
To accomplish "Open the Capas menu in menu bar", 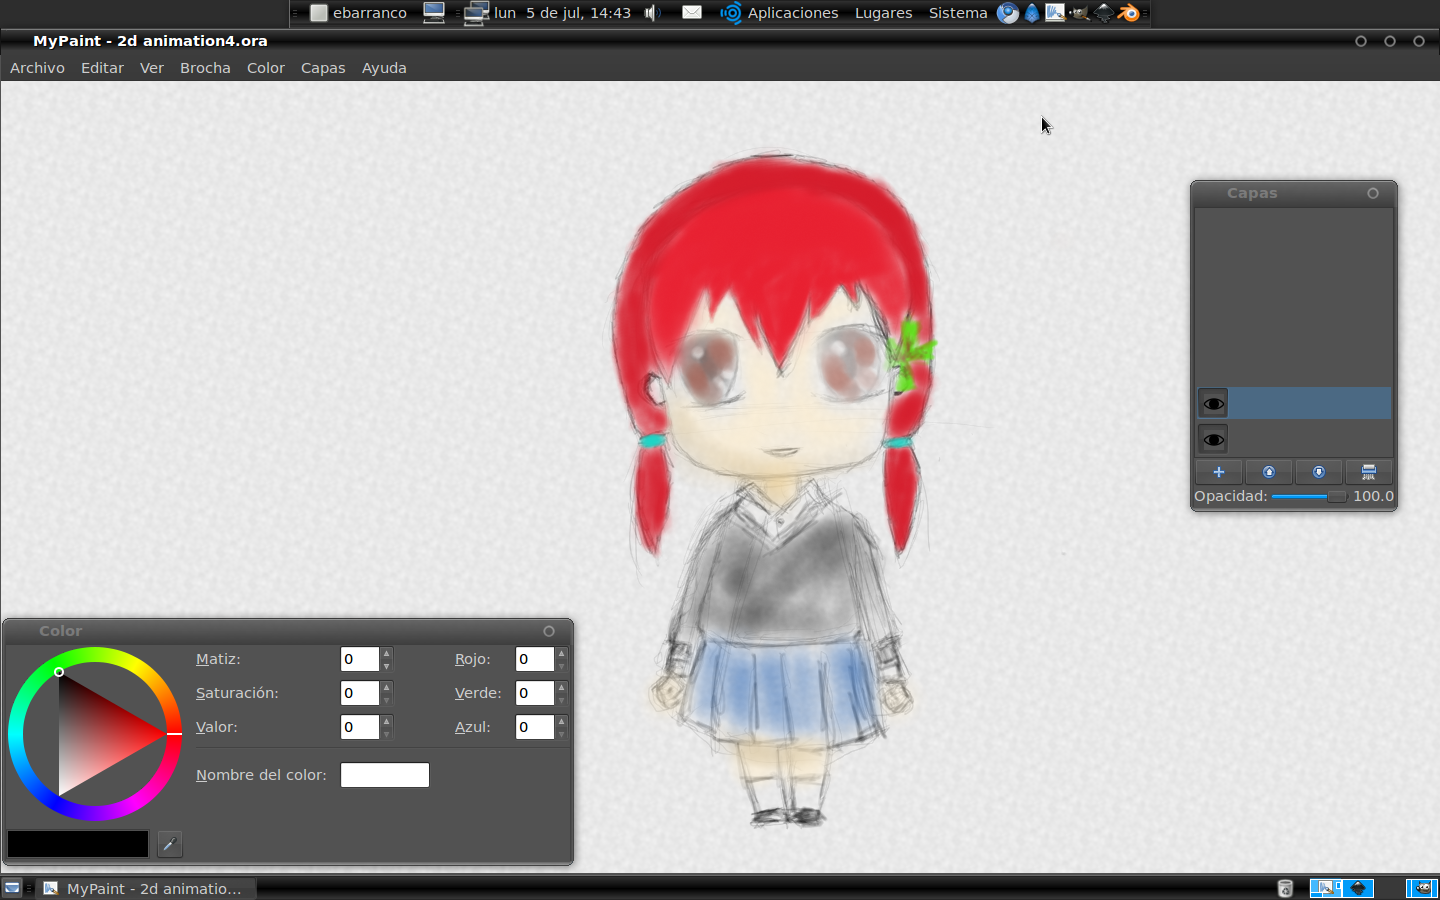I will click(x=322, y=68).
